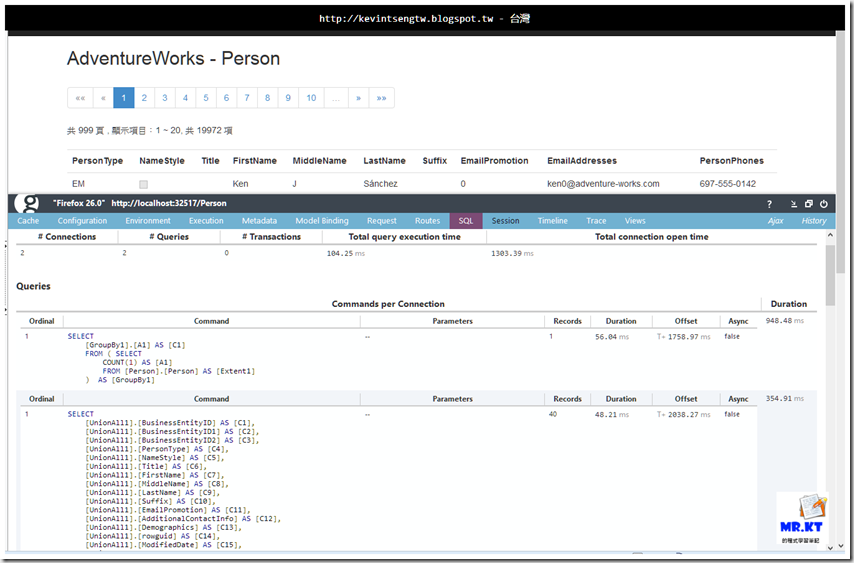854x563 pixels.
Task: Go to page 9
Action: tap(288, 98)
